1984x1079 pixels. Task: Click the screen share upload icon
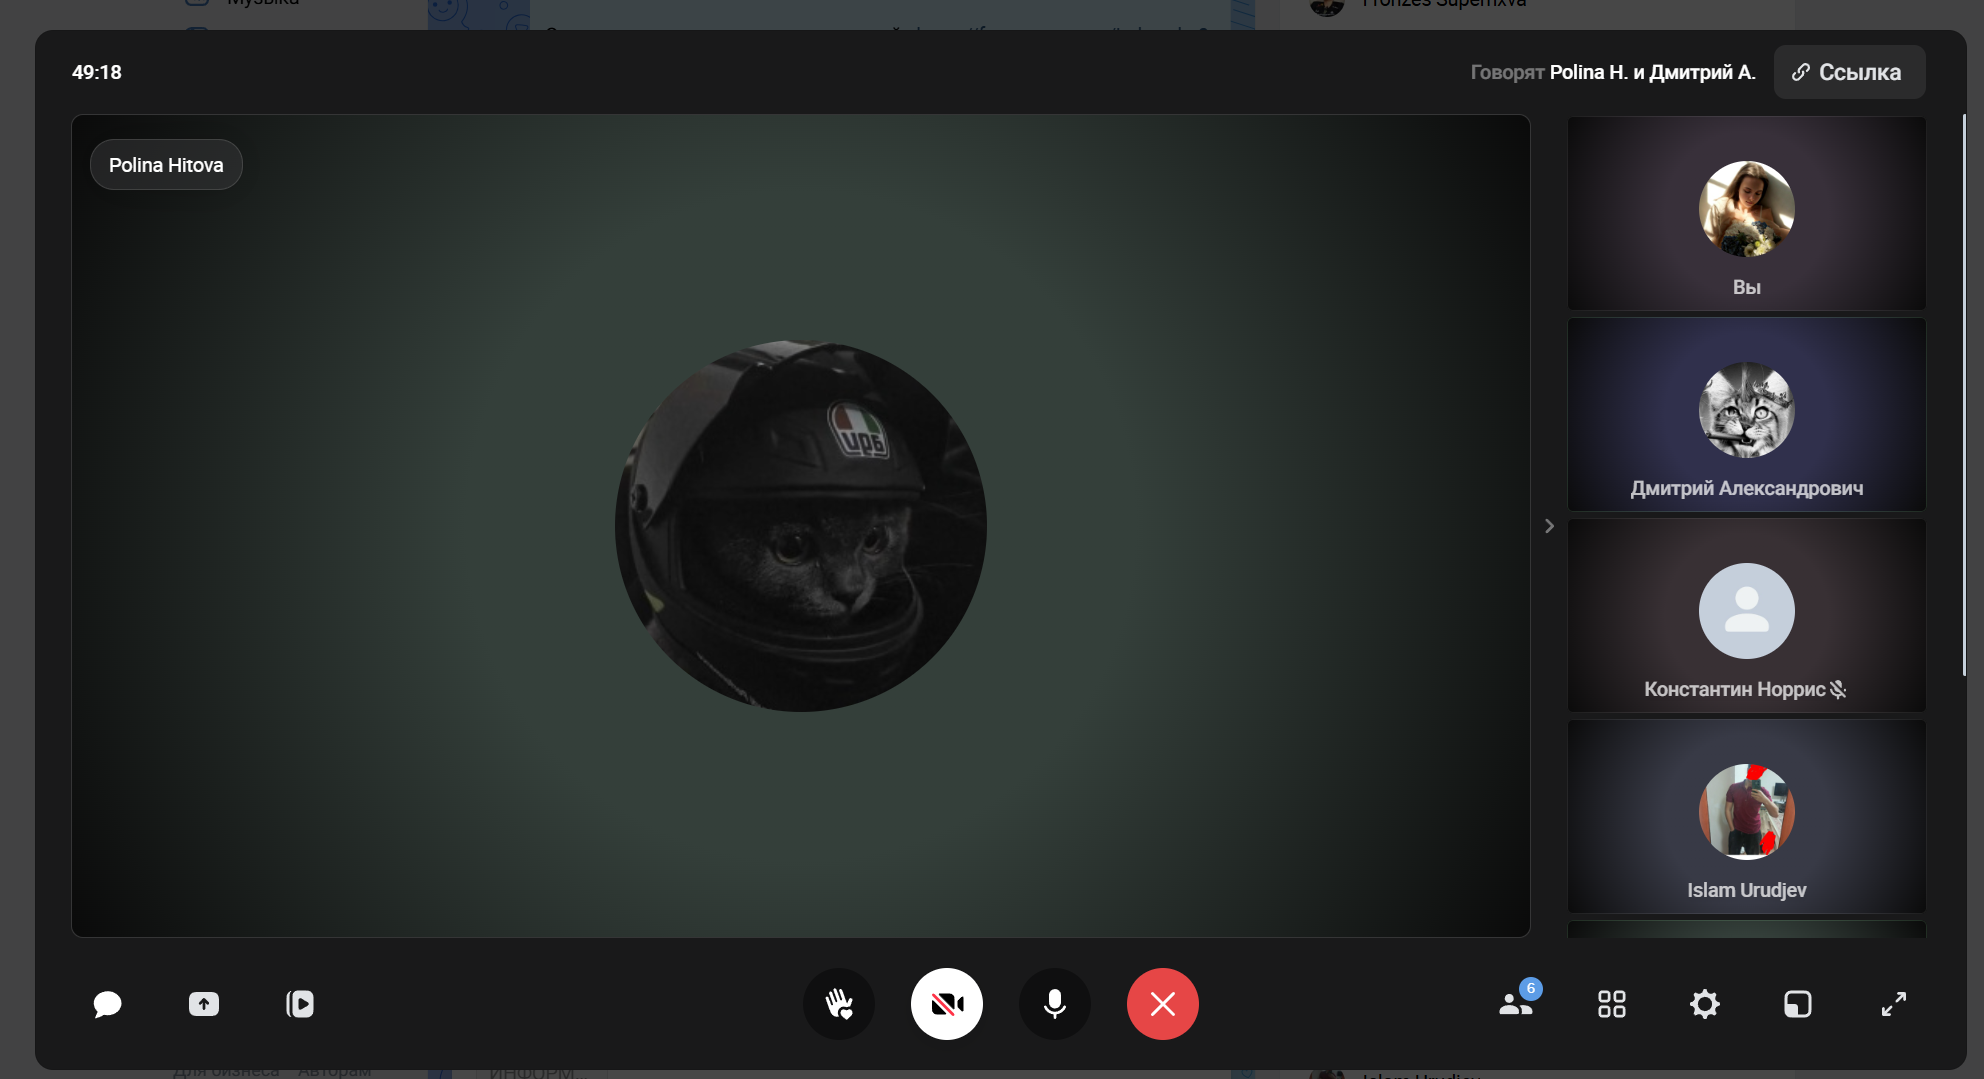tap(204, 1004)
